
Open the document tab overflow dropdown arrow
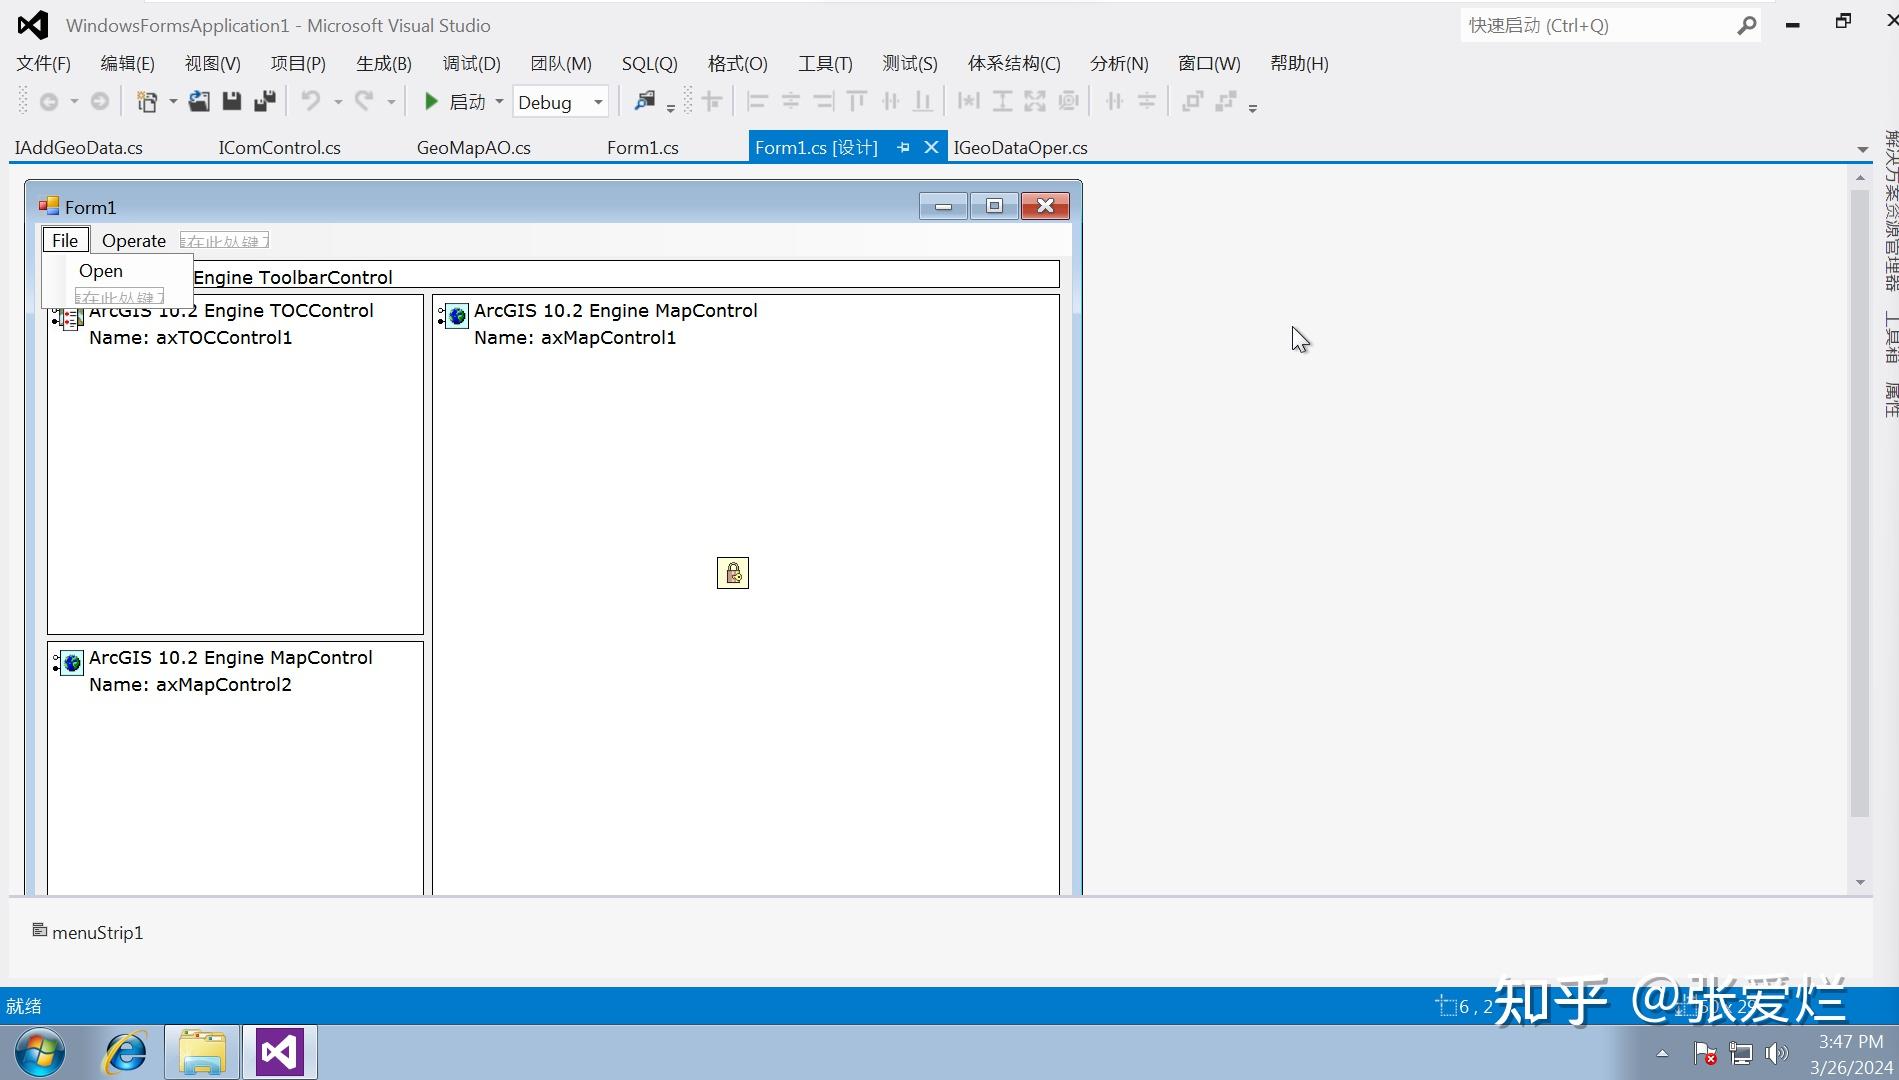pos(1862,149)
